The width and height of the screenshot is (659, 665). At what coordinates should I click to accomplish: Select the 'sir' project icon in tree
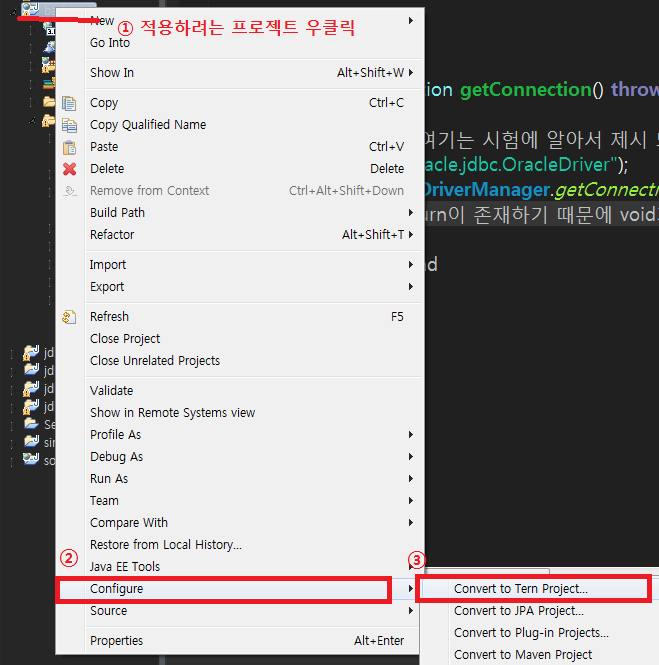[x=31, y=441]
